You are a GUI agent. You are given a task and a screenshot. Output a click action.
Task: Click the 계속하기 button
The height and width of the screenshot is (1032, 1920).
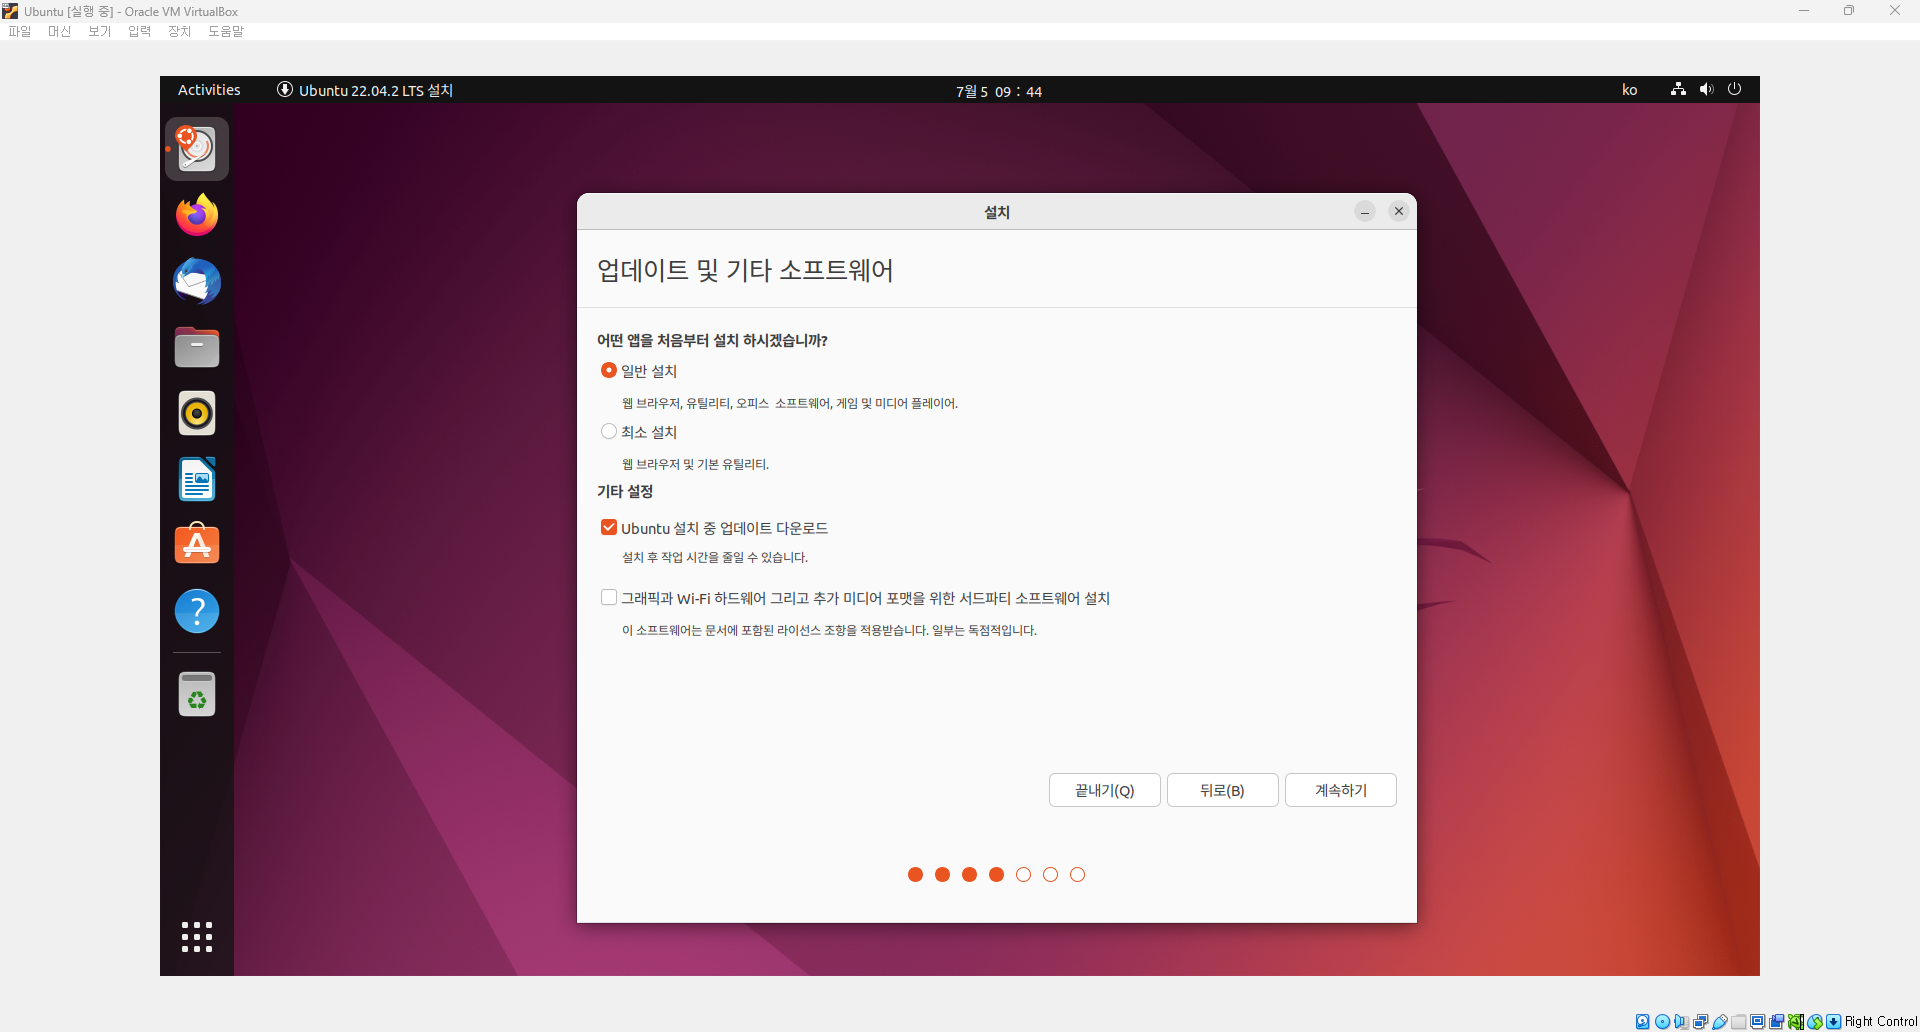(x=1341, y=790)
